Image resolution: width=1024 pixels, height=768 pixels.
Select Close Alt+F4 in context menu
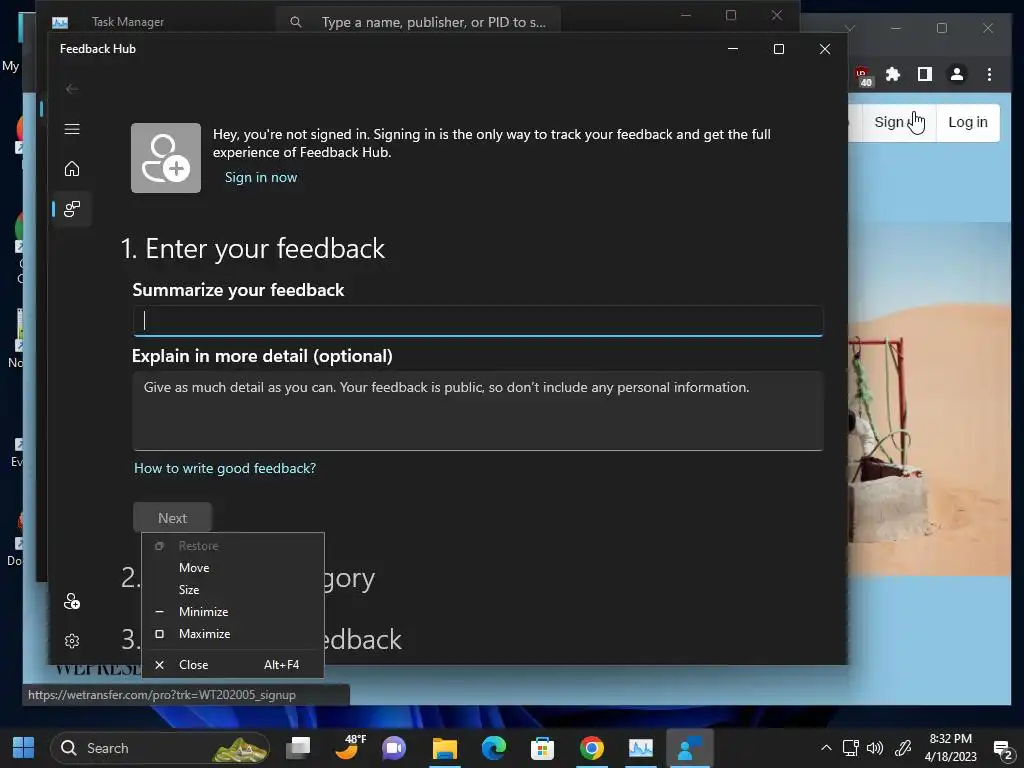pyautogui.click(x=233, y=665)
